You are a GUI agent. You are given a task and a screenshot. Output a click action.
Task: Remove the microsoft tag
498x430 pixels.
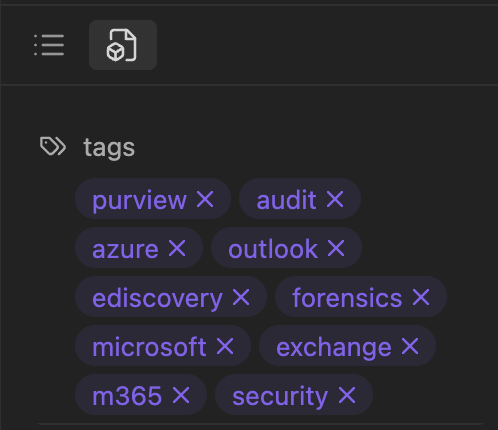click(x=225, y=346)
